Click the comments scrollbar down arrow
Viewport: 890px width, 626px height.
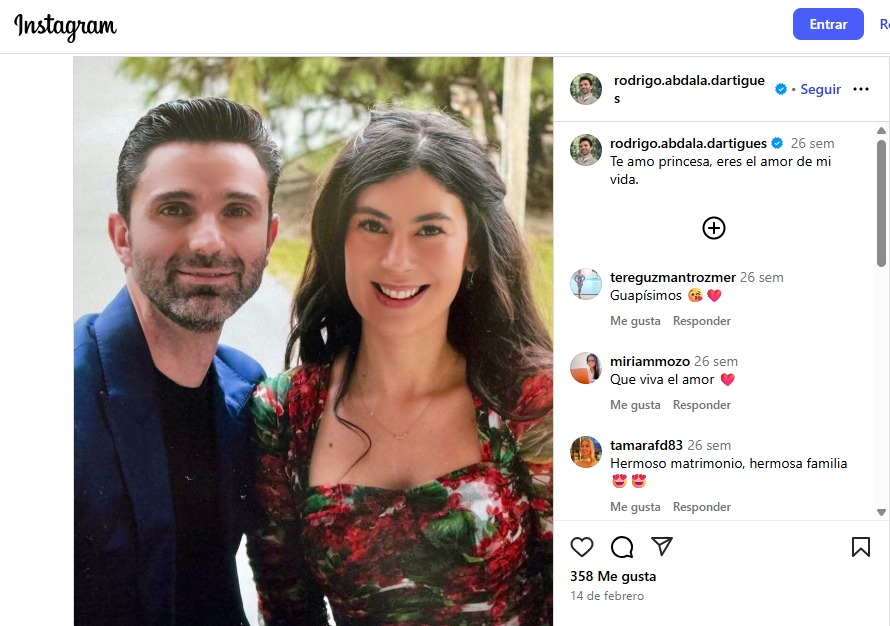click(881, 512)
